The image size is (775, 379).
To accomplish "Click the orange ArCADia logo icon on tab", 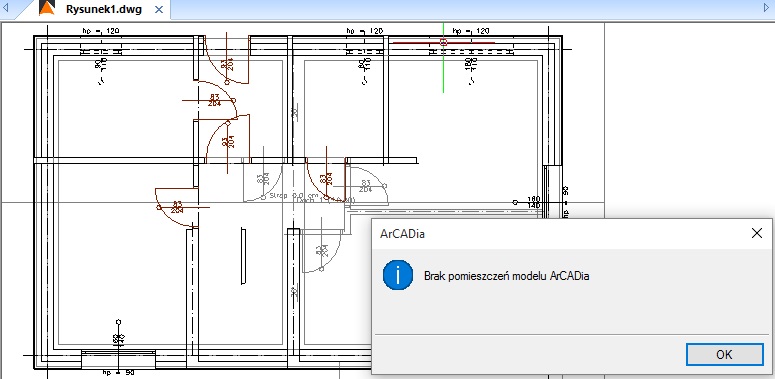I will [47, 8].
